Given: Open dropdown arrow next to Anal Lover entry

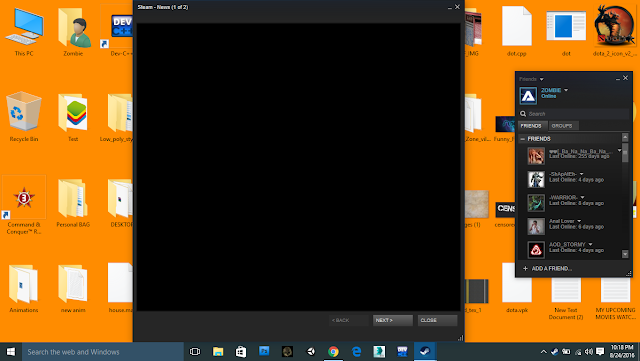Looking at the screenshot, I should (579, 221).
